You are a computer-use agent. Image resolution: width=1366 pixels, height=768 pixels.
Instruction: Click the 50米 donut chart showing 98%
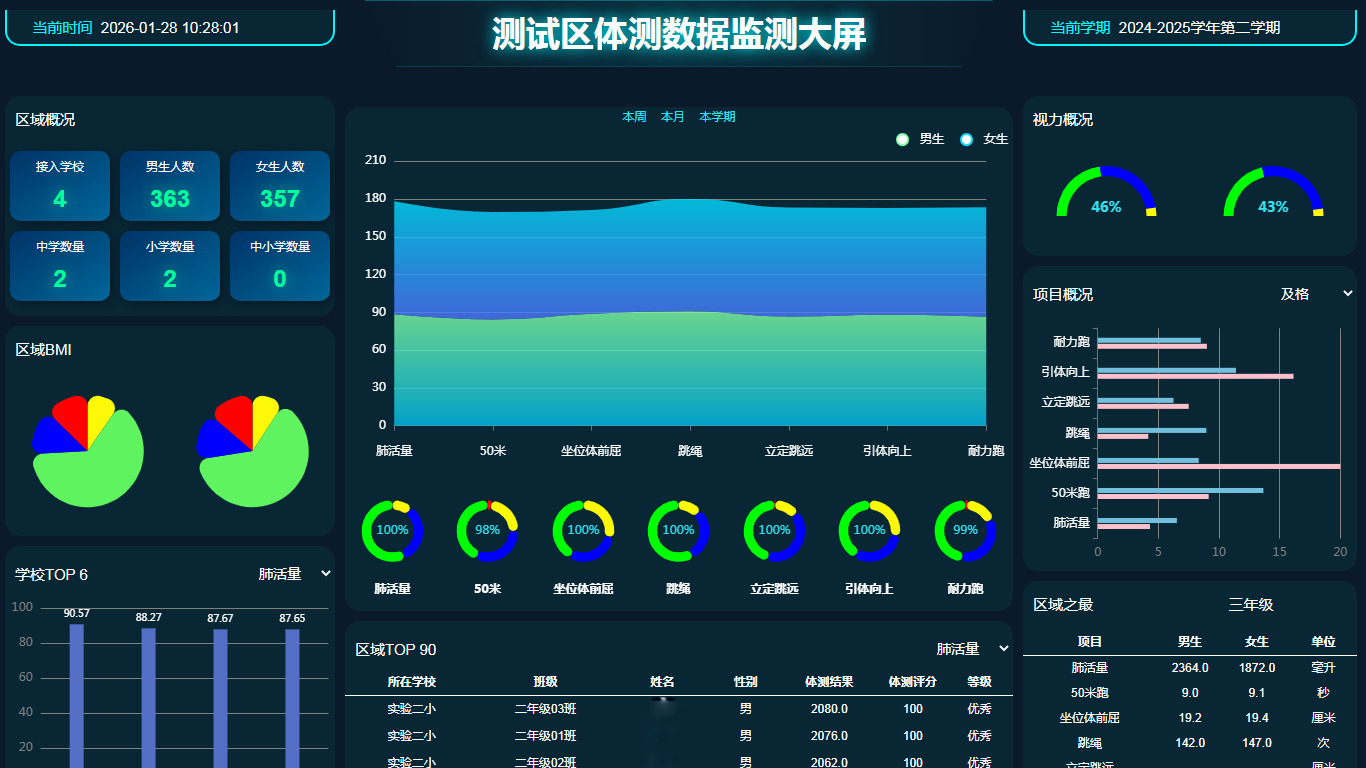[x=487, y=531]
